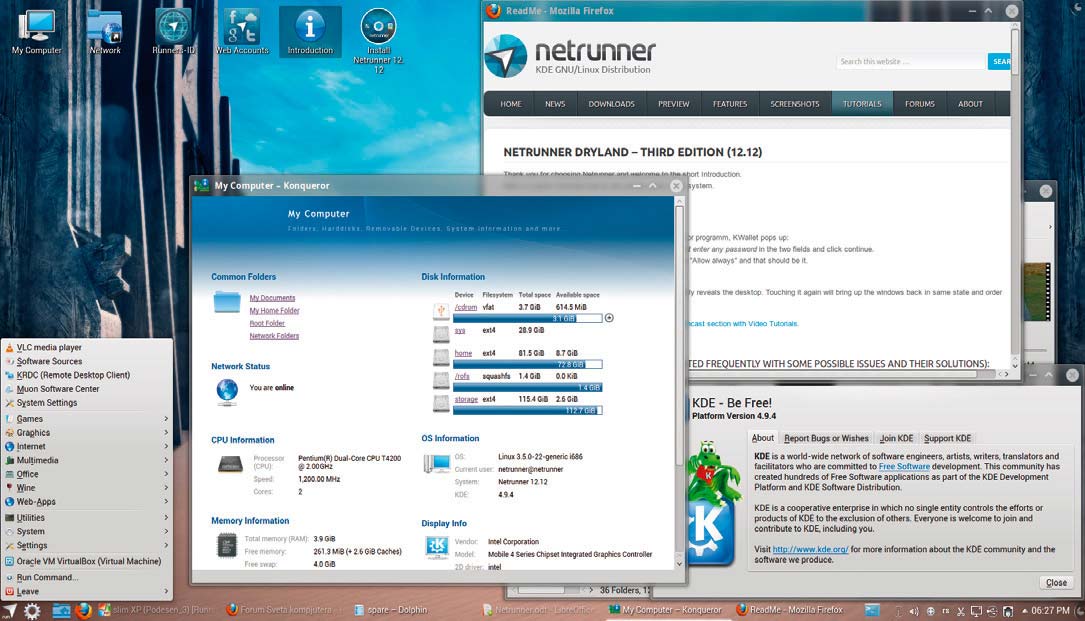Click the Konqueror window vertical scrollbar
Viewport: 1085px width, 621px height.
(679, 383)
